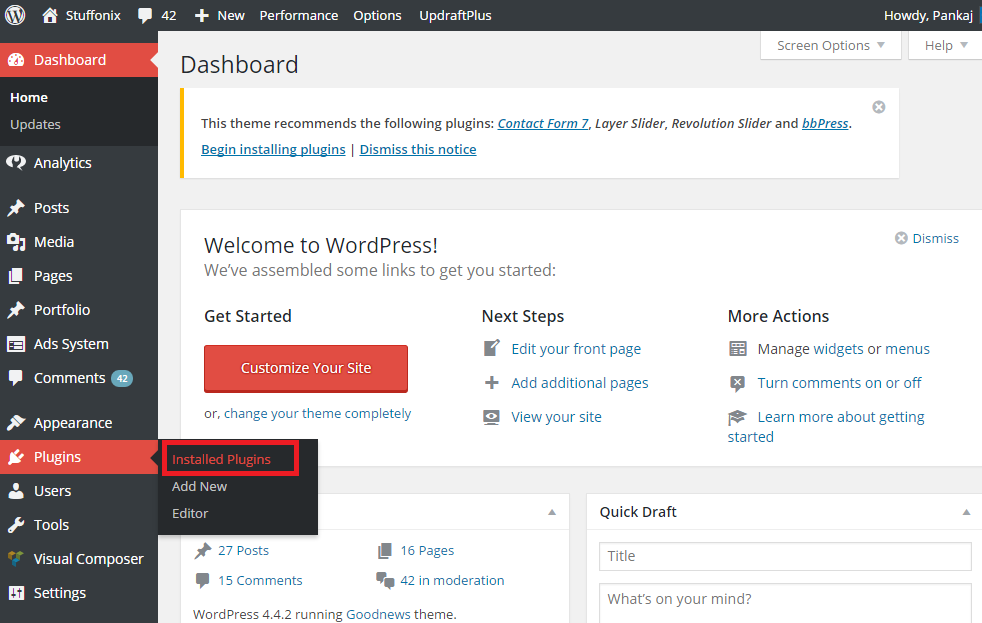Open the Goodnews theme link

[x=378, y=614]
